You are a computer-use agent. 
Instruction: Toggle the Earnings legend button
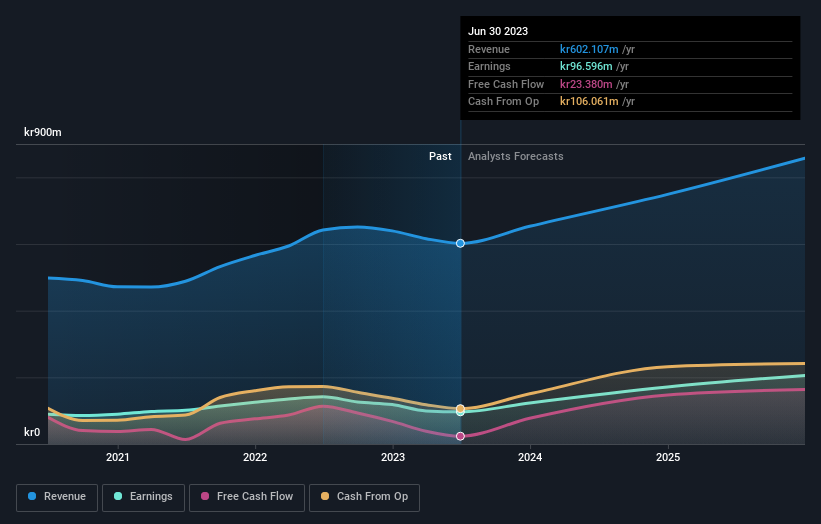tap(143, 497)
